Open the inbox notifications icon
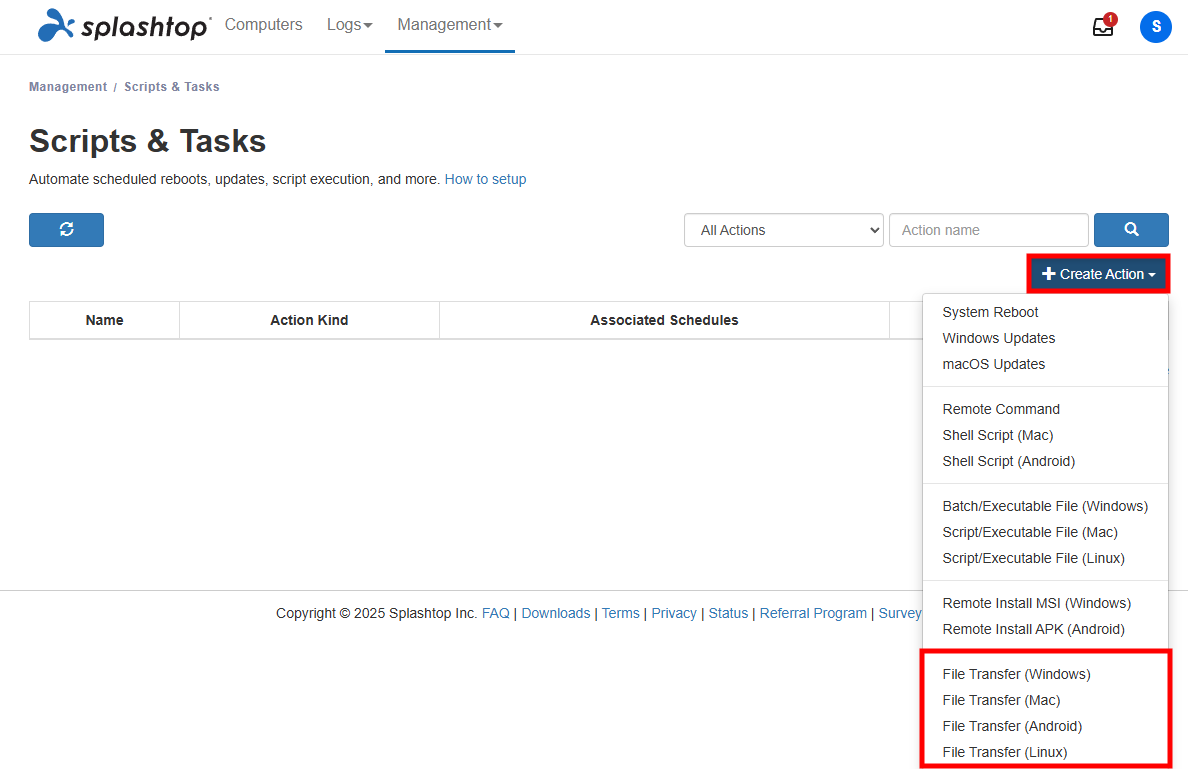Image resolution: width=1188 pixels, height=769 pixels. (x=1103, y=27)
